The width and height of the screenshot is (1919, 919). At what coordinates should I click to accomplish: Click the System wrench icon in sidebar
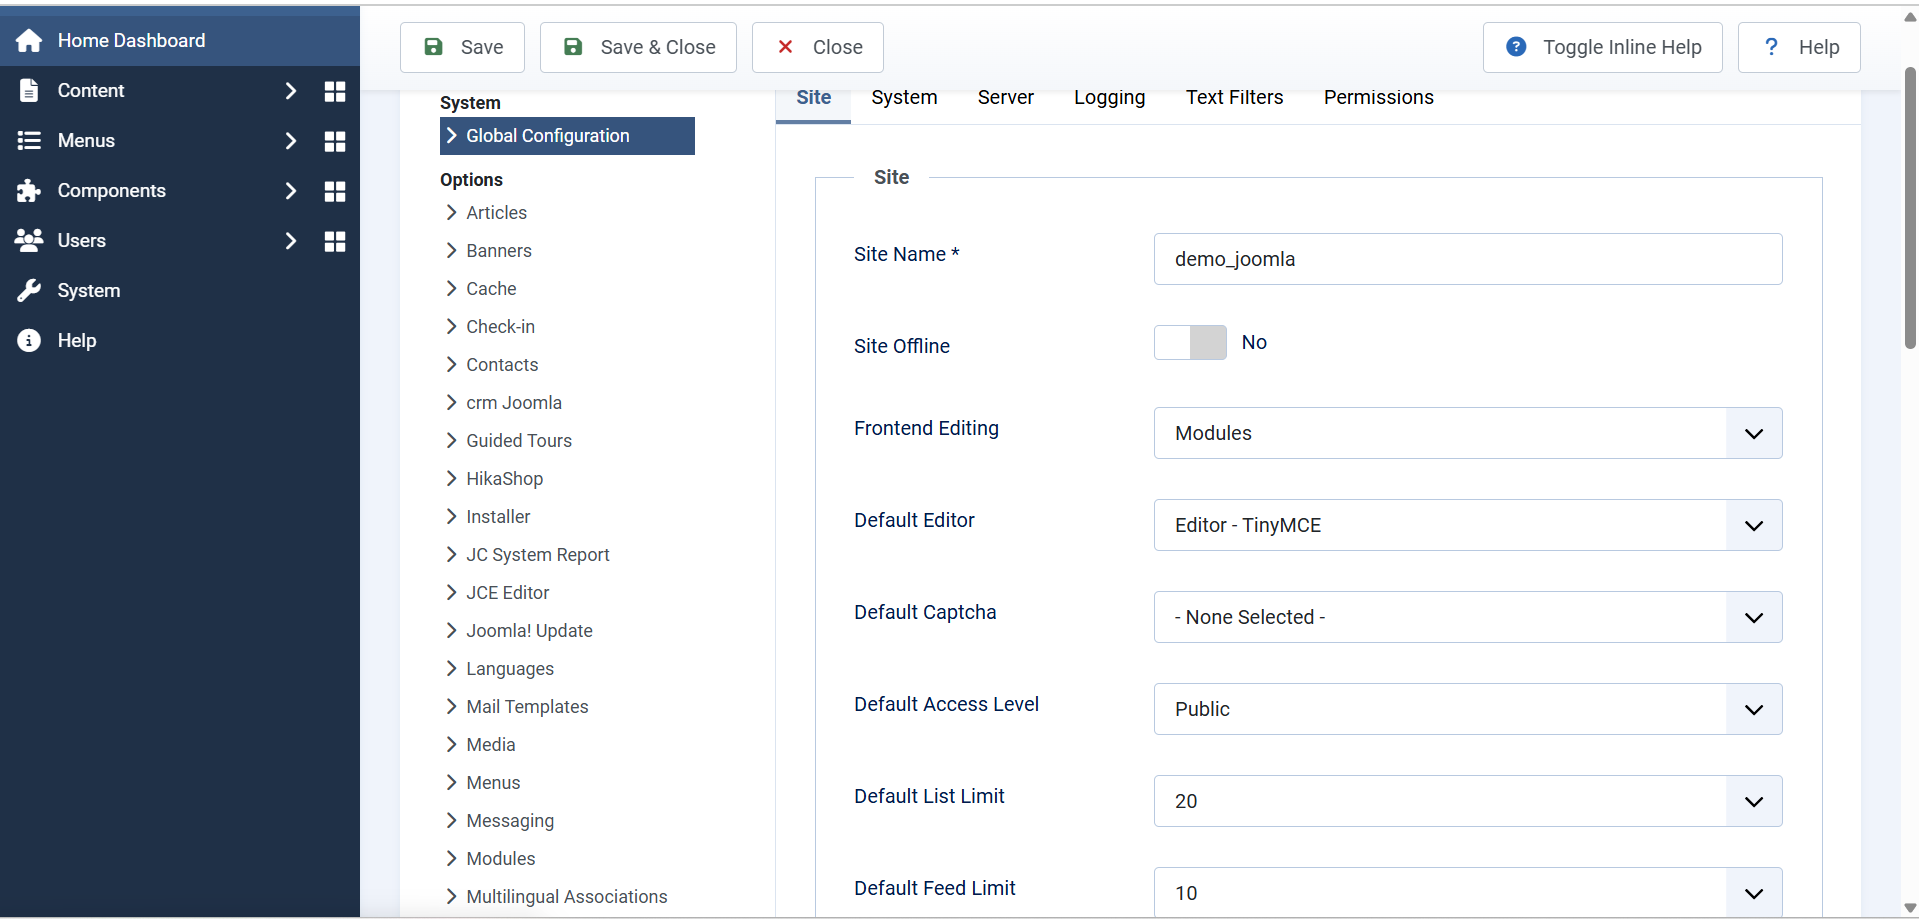pos(29,291)
